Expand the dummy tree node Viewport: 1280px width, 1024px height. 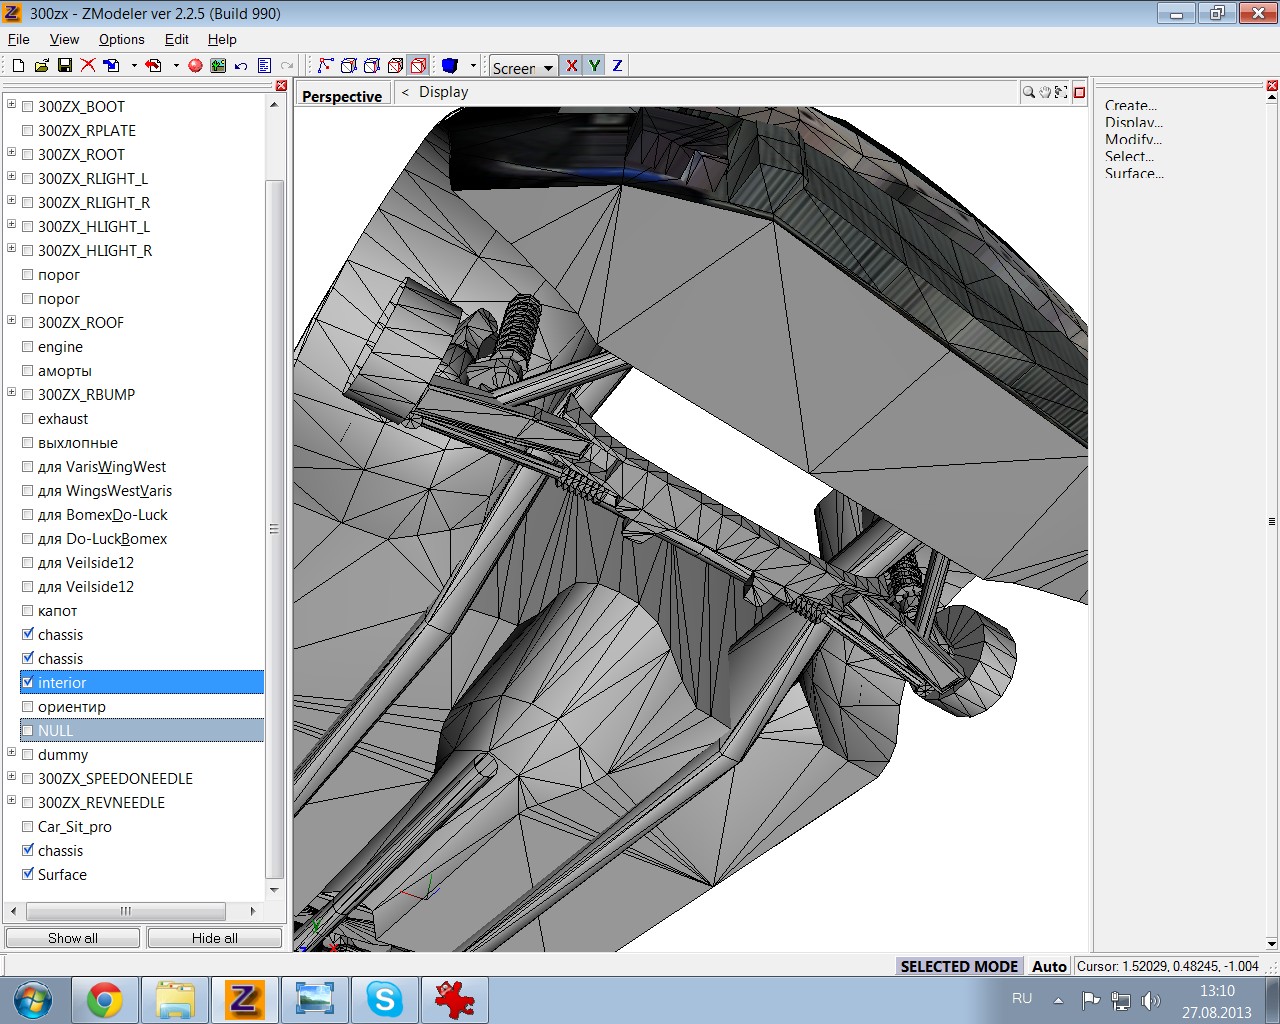[11, 752]
